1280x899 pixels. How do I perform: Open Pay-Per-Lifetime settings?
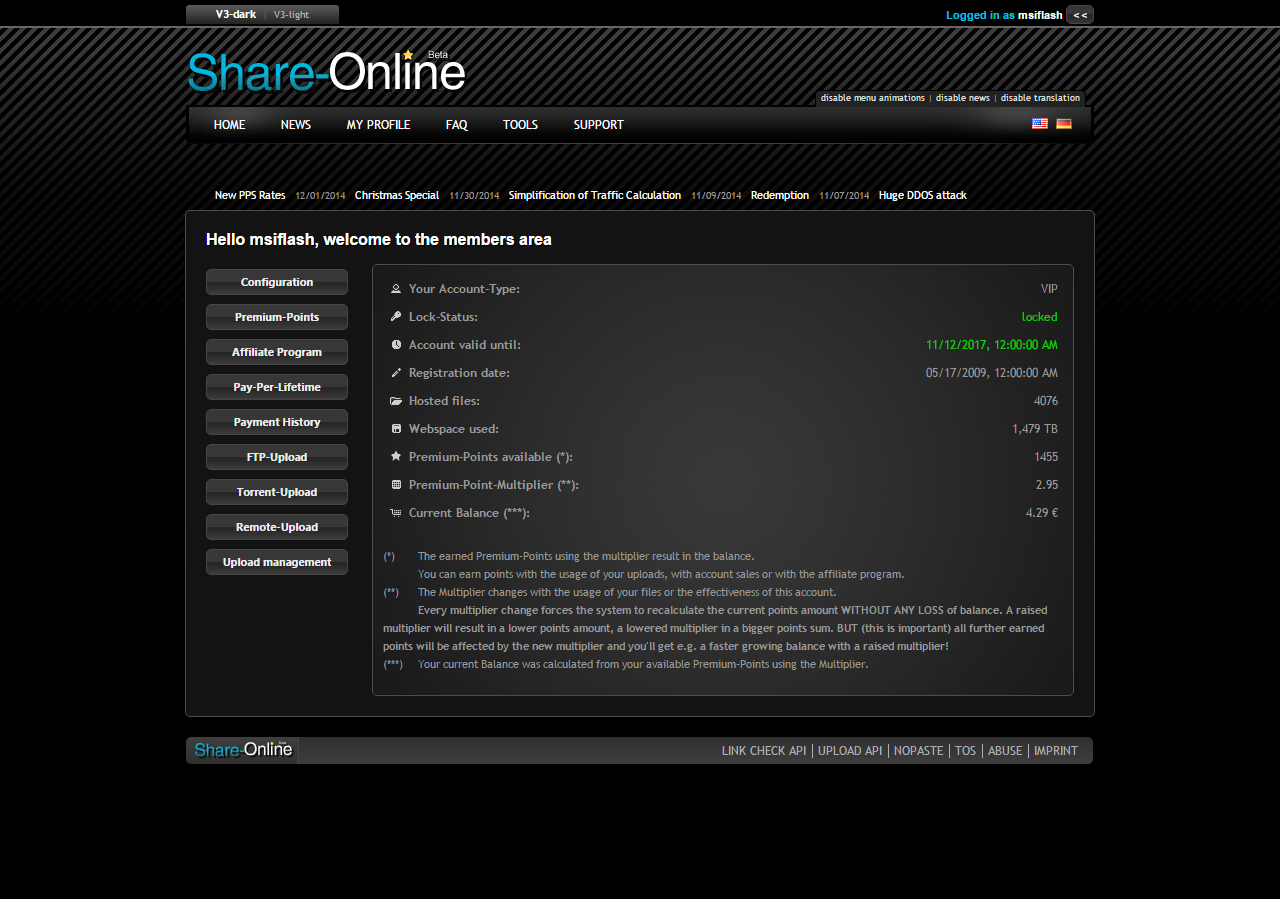[277, 387]
